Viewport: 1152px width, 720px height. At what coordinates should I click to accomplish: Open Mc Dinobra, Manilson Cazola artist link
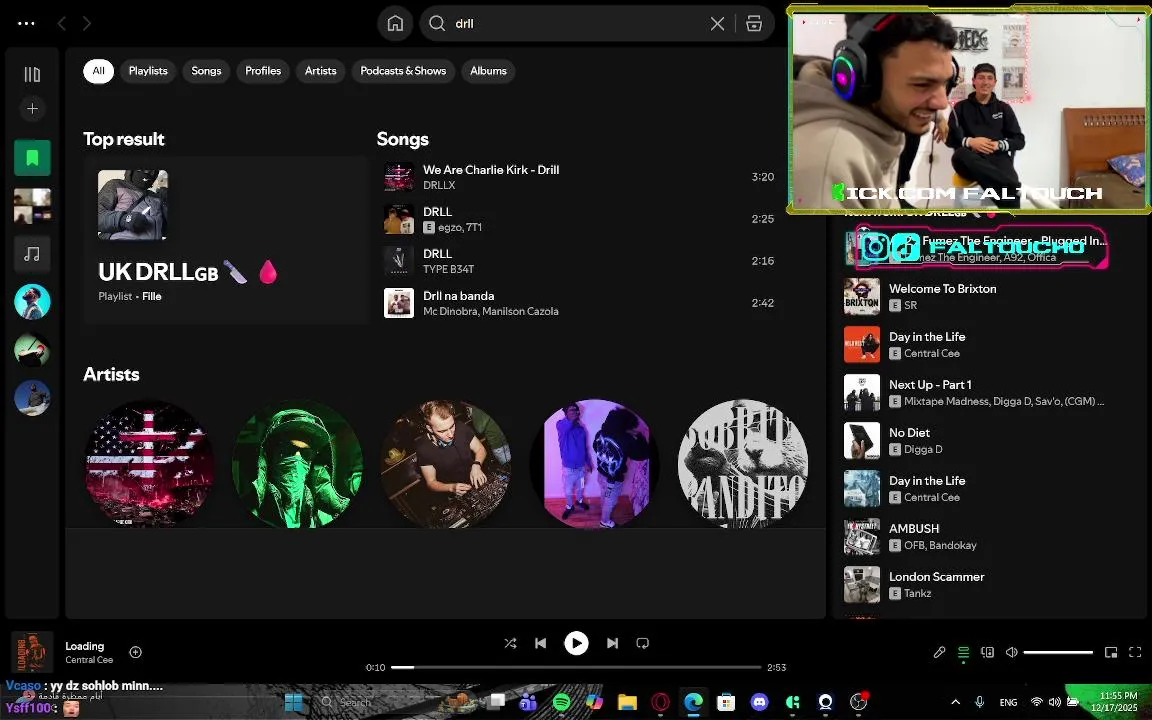coord(491,312)
